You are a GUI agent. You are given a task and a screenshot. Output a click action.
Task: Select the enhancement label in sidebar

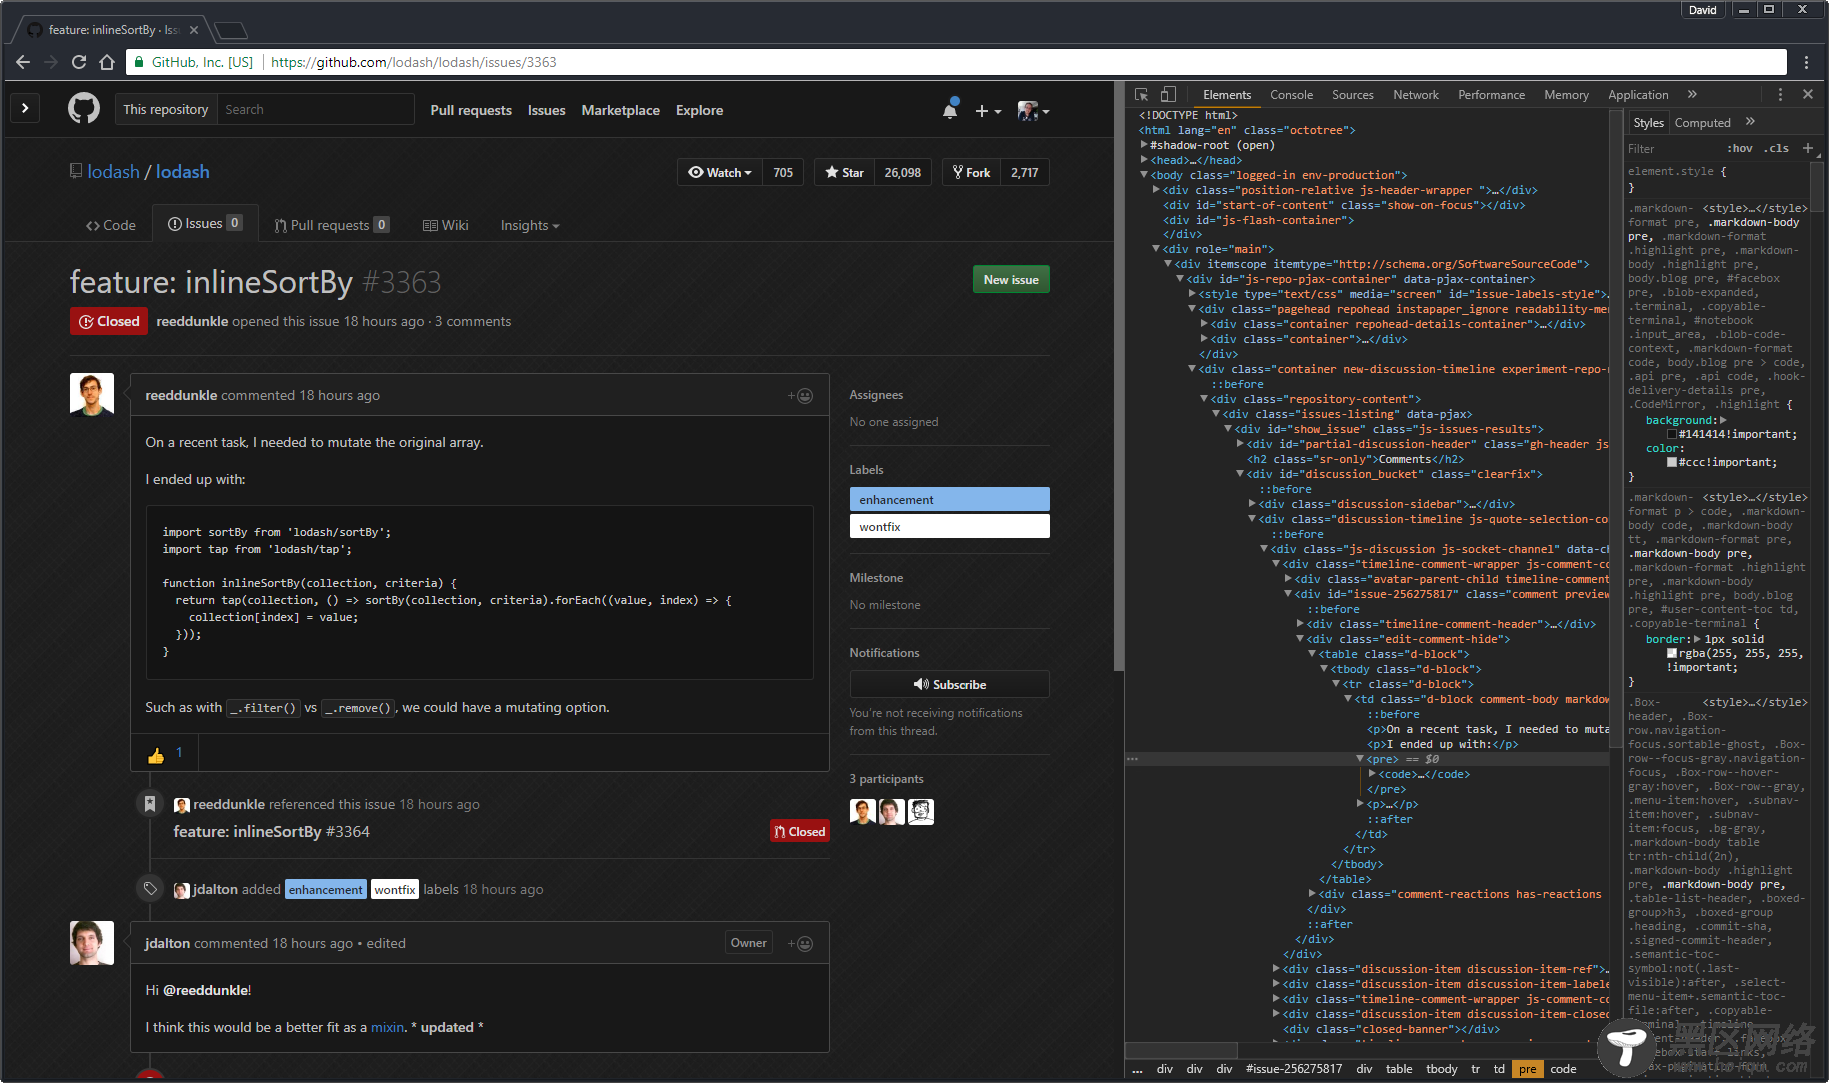click(949, 499)
